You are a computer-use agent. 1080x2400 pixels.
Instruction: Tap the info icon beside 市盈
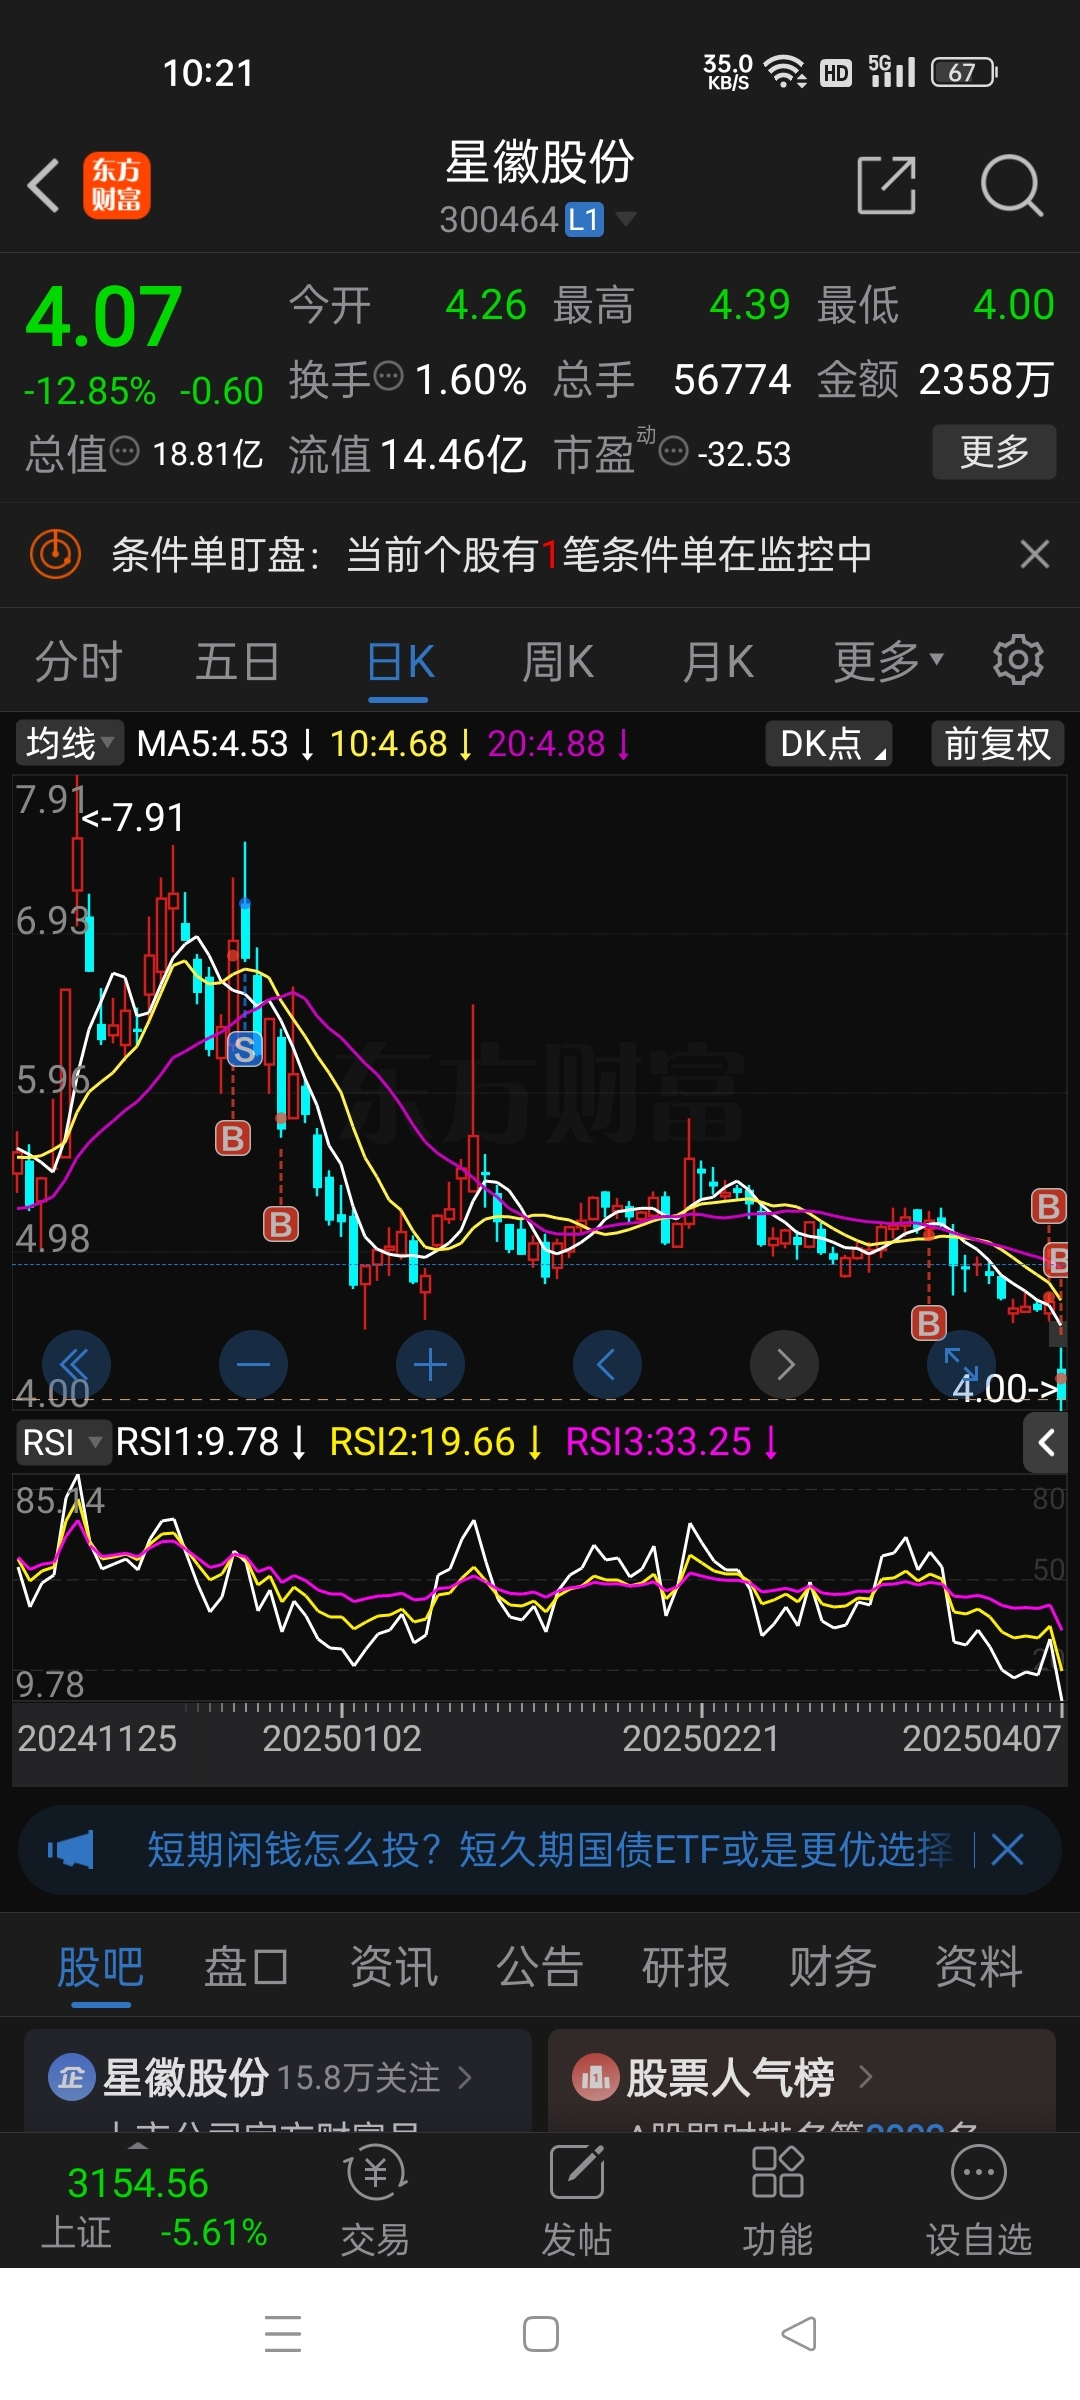point(674,451)
